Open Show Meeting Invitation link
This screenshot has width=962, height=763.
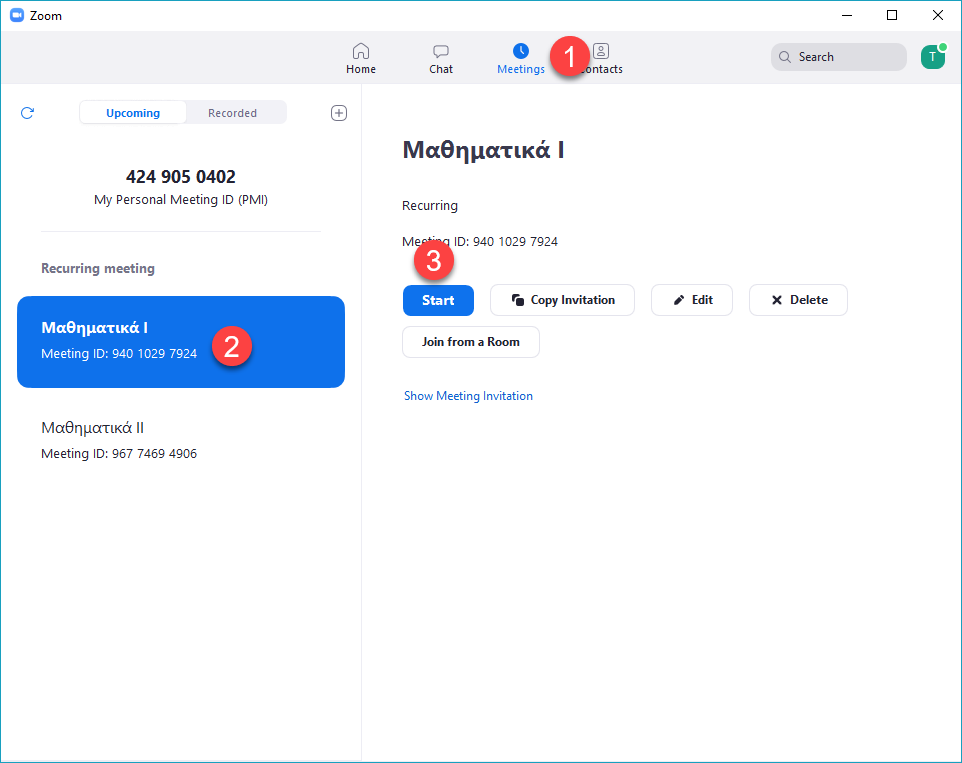click(x=468, y=396)
